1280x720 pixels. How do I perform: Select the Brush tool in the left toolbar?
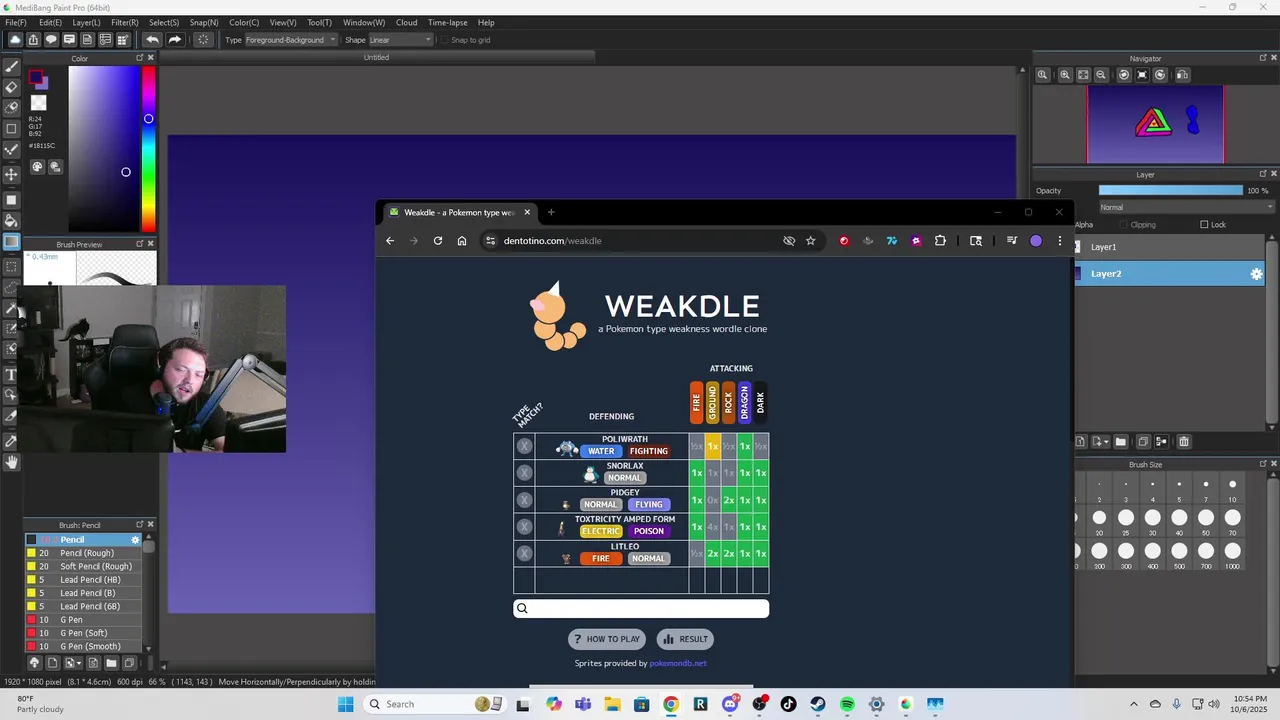pos(12,67)
